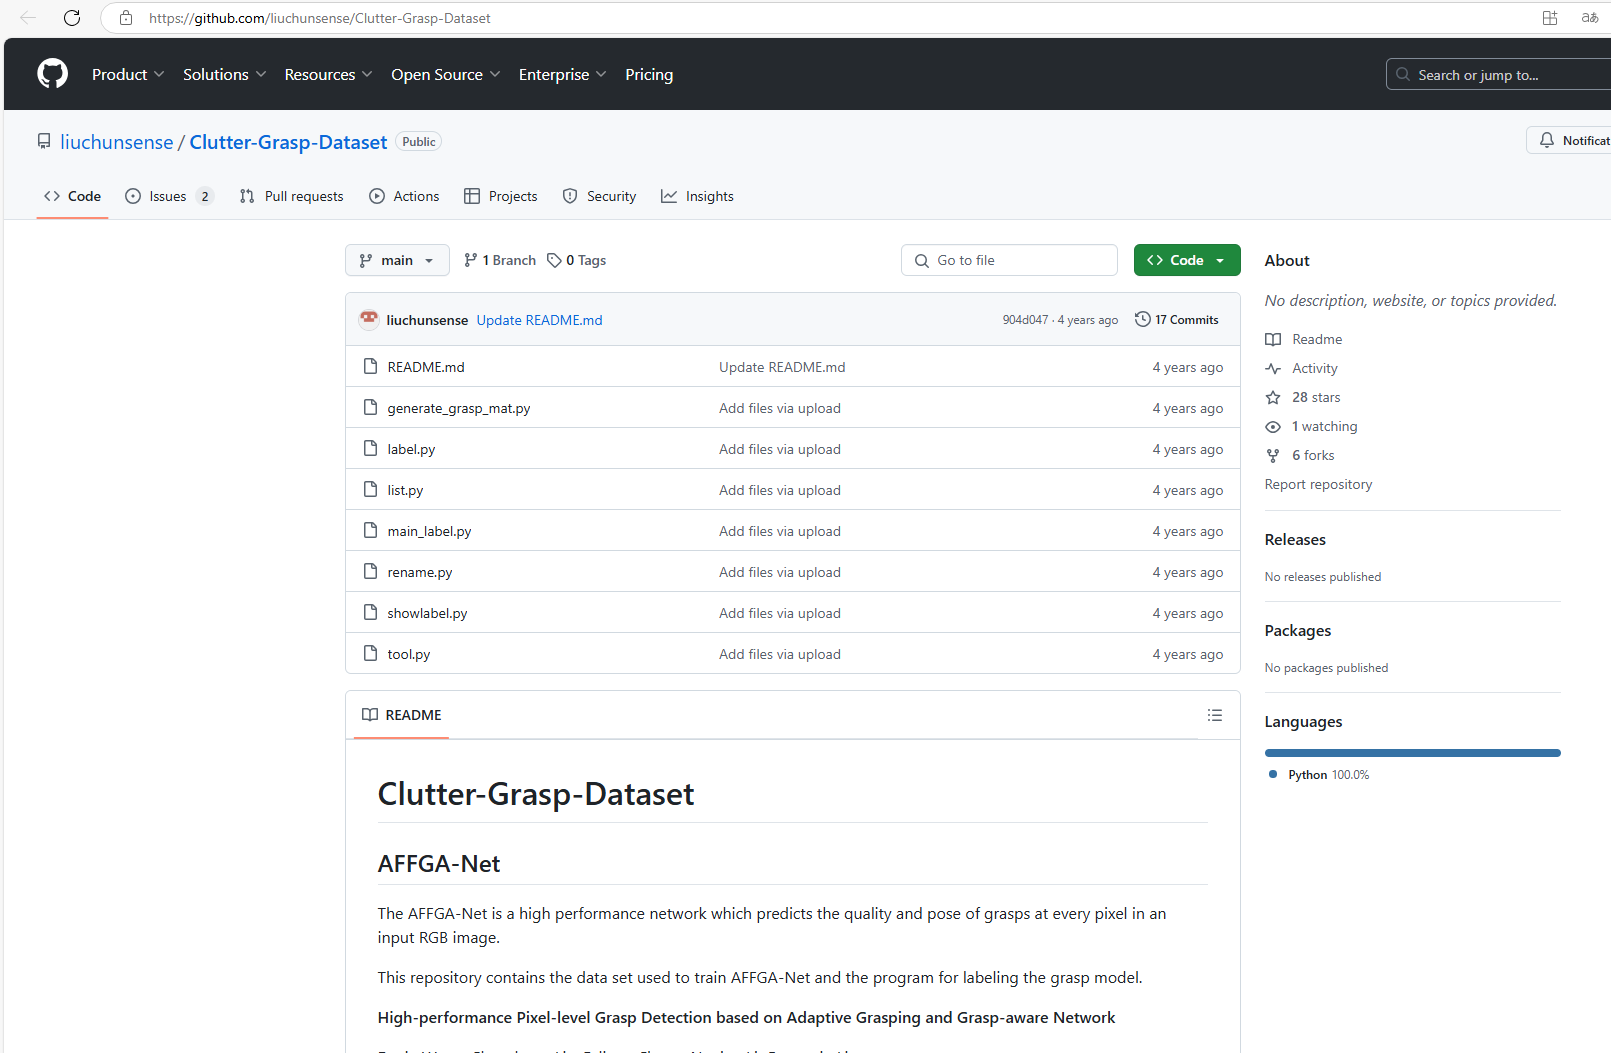Click the blue Python language bar
1611x1053 pixels.
(1412, 753)
